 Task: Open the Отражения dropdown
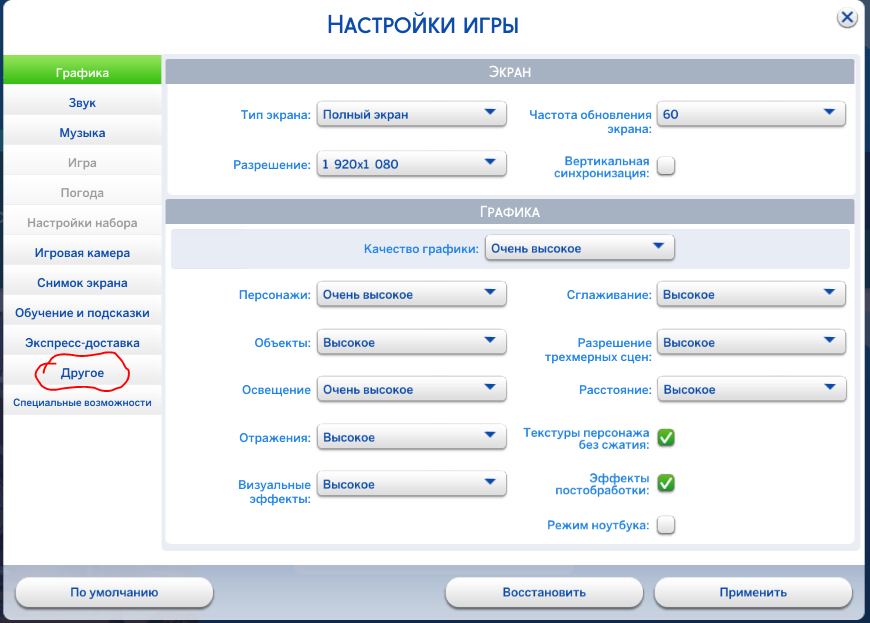411,437
